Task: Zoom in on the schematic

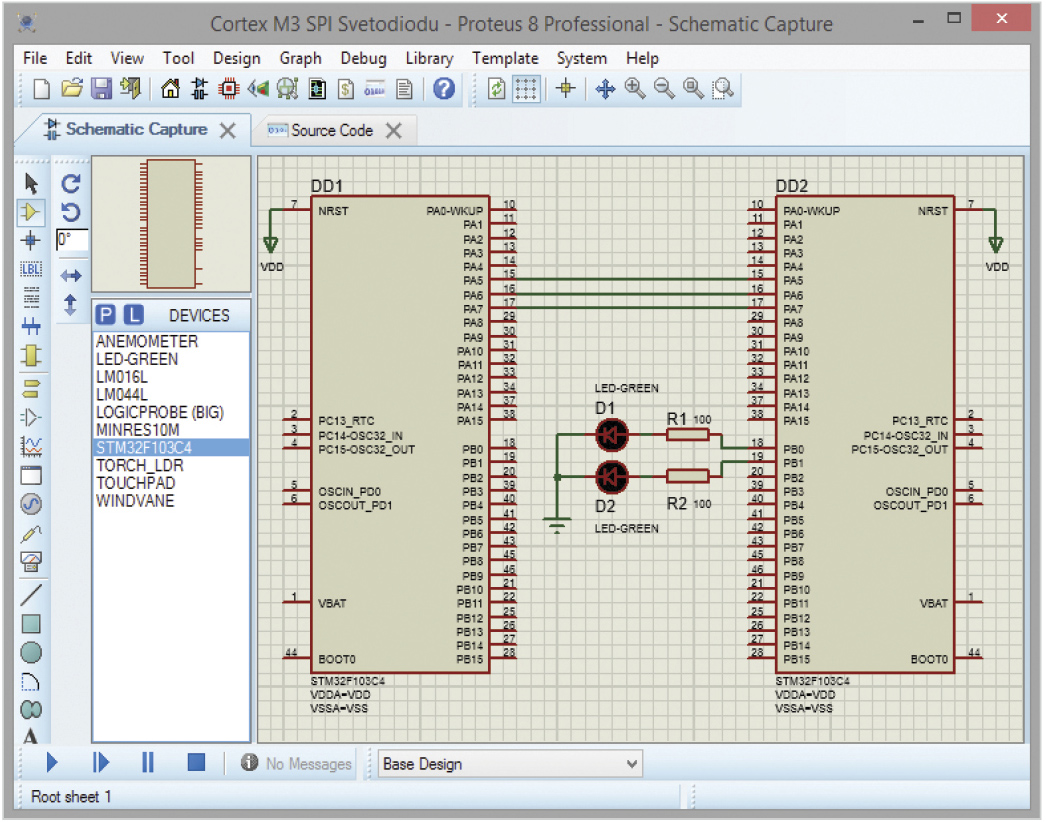Action: click(634, 88)
